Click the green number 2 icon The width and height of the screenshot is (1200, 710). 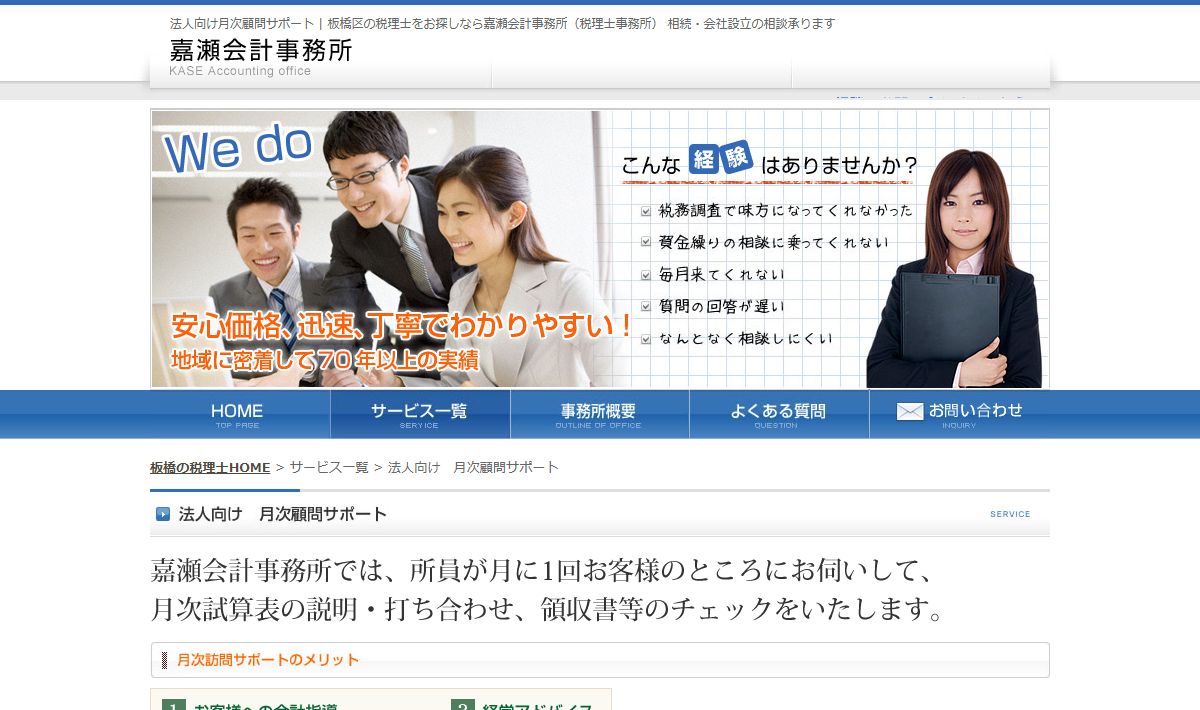pyautogui.click(x=462, y=705)
